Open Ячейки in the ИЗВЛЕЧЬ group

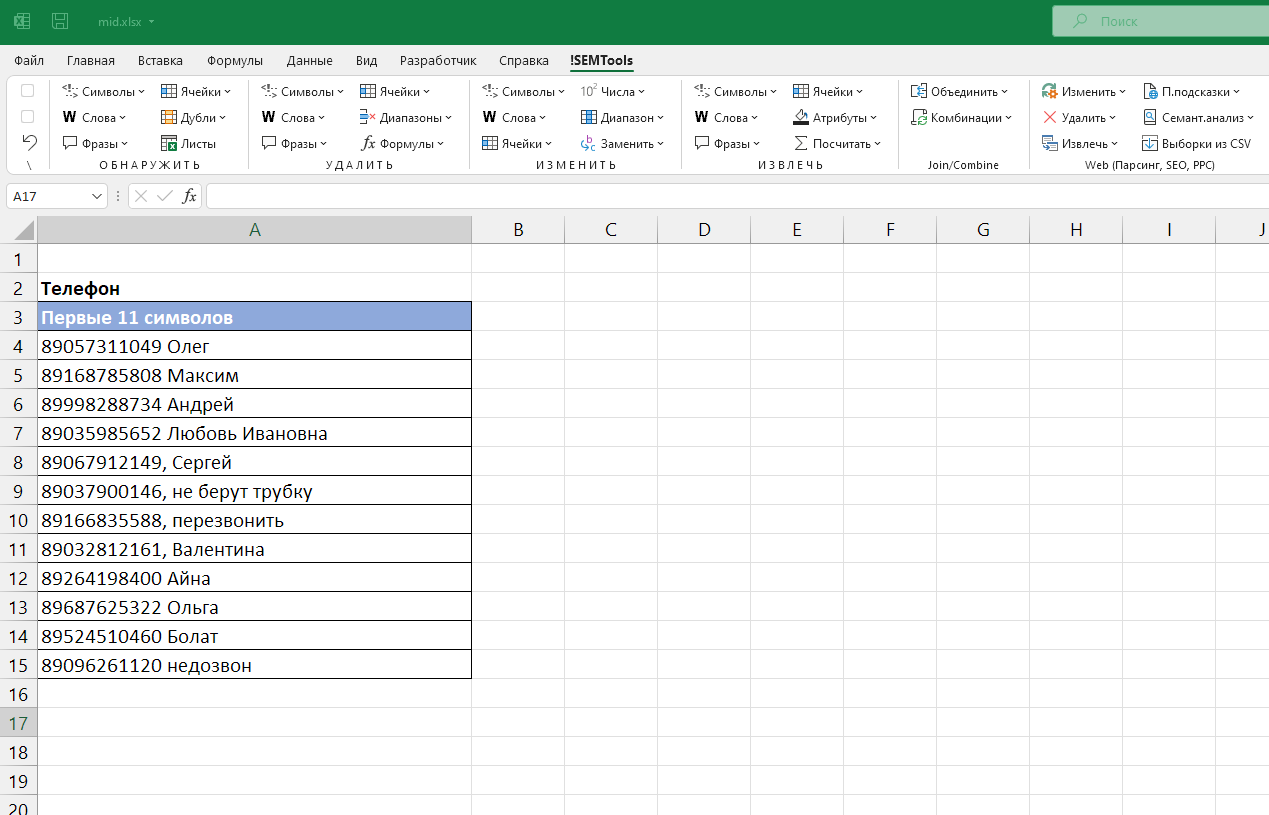click(828, 91)
